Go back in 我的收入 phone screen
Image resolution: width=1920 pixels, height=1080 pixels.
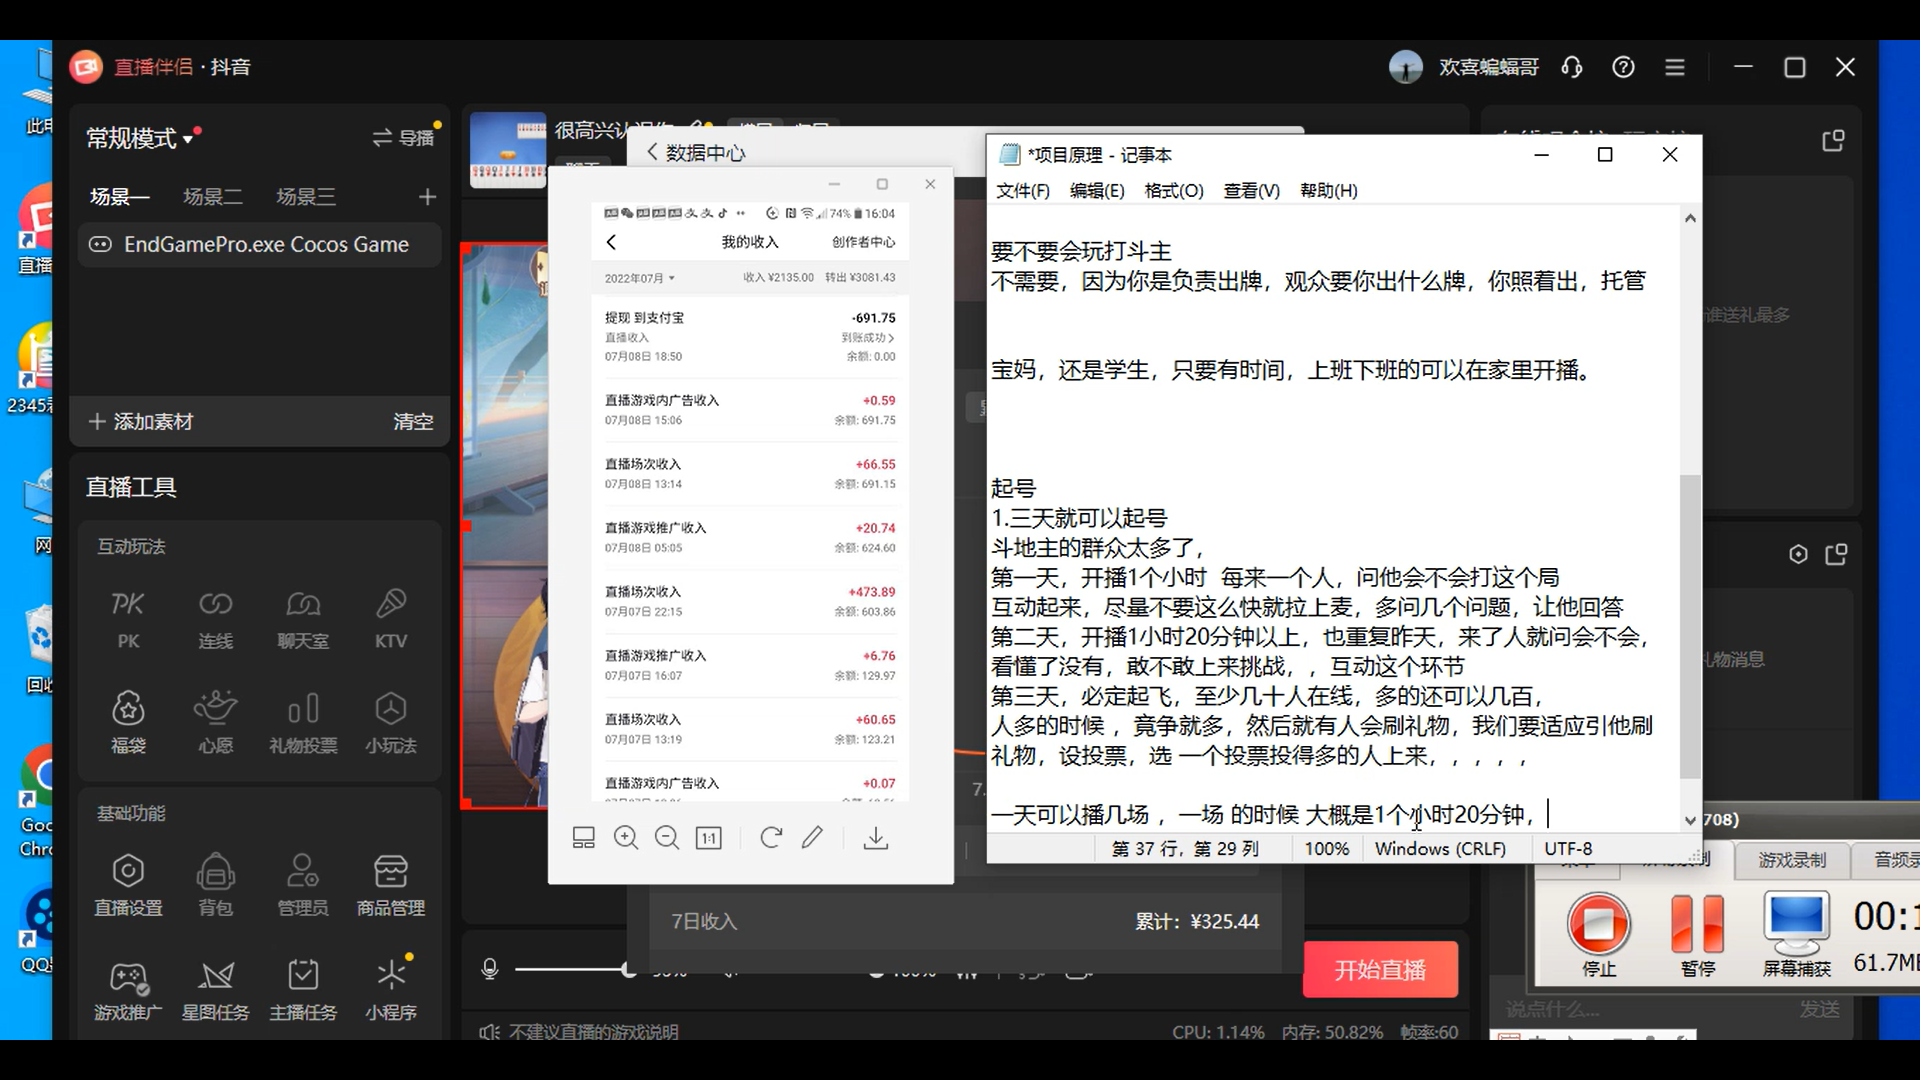611,242
